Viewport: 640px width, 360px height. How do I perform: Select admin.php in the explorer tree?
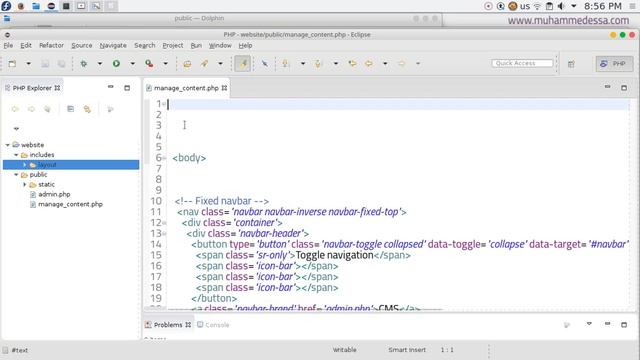(54, 194)
